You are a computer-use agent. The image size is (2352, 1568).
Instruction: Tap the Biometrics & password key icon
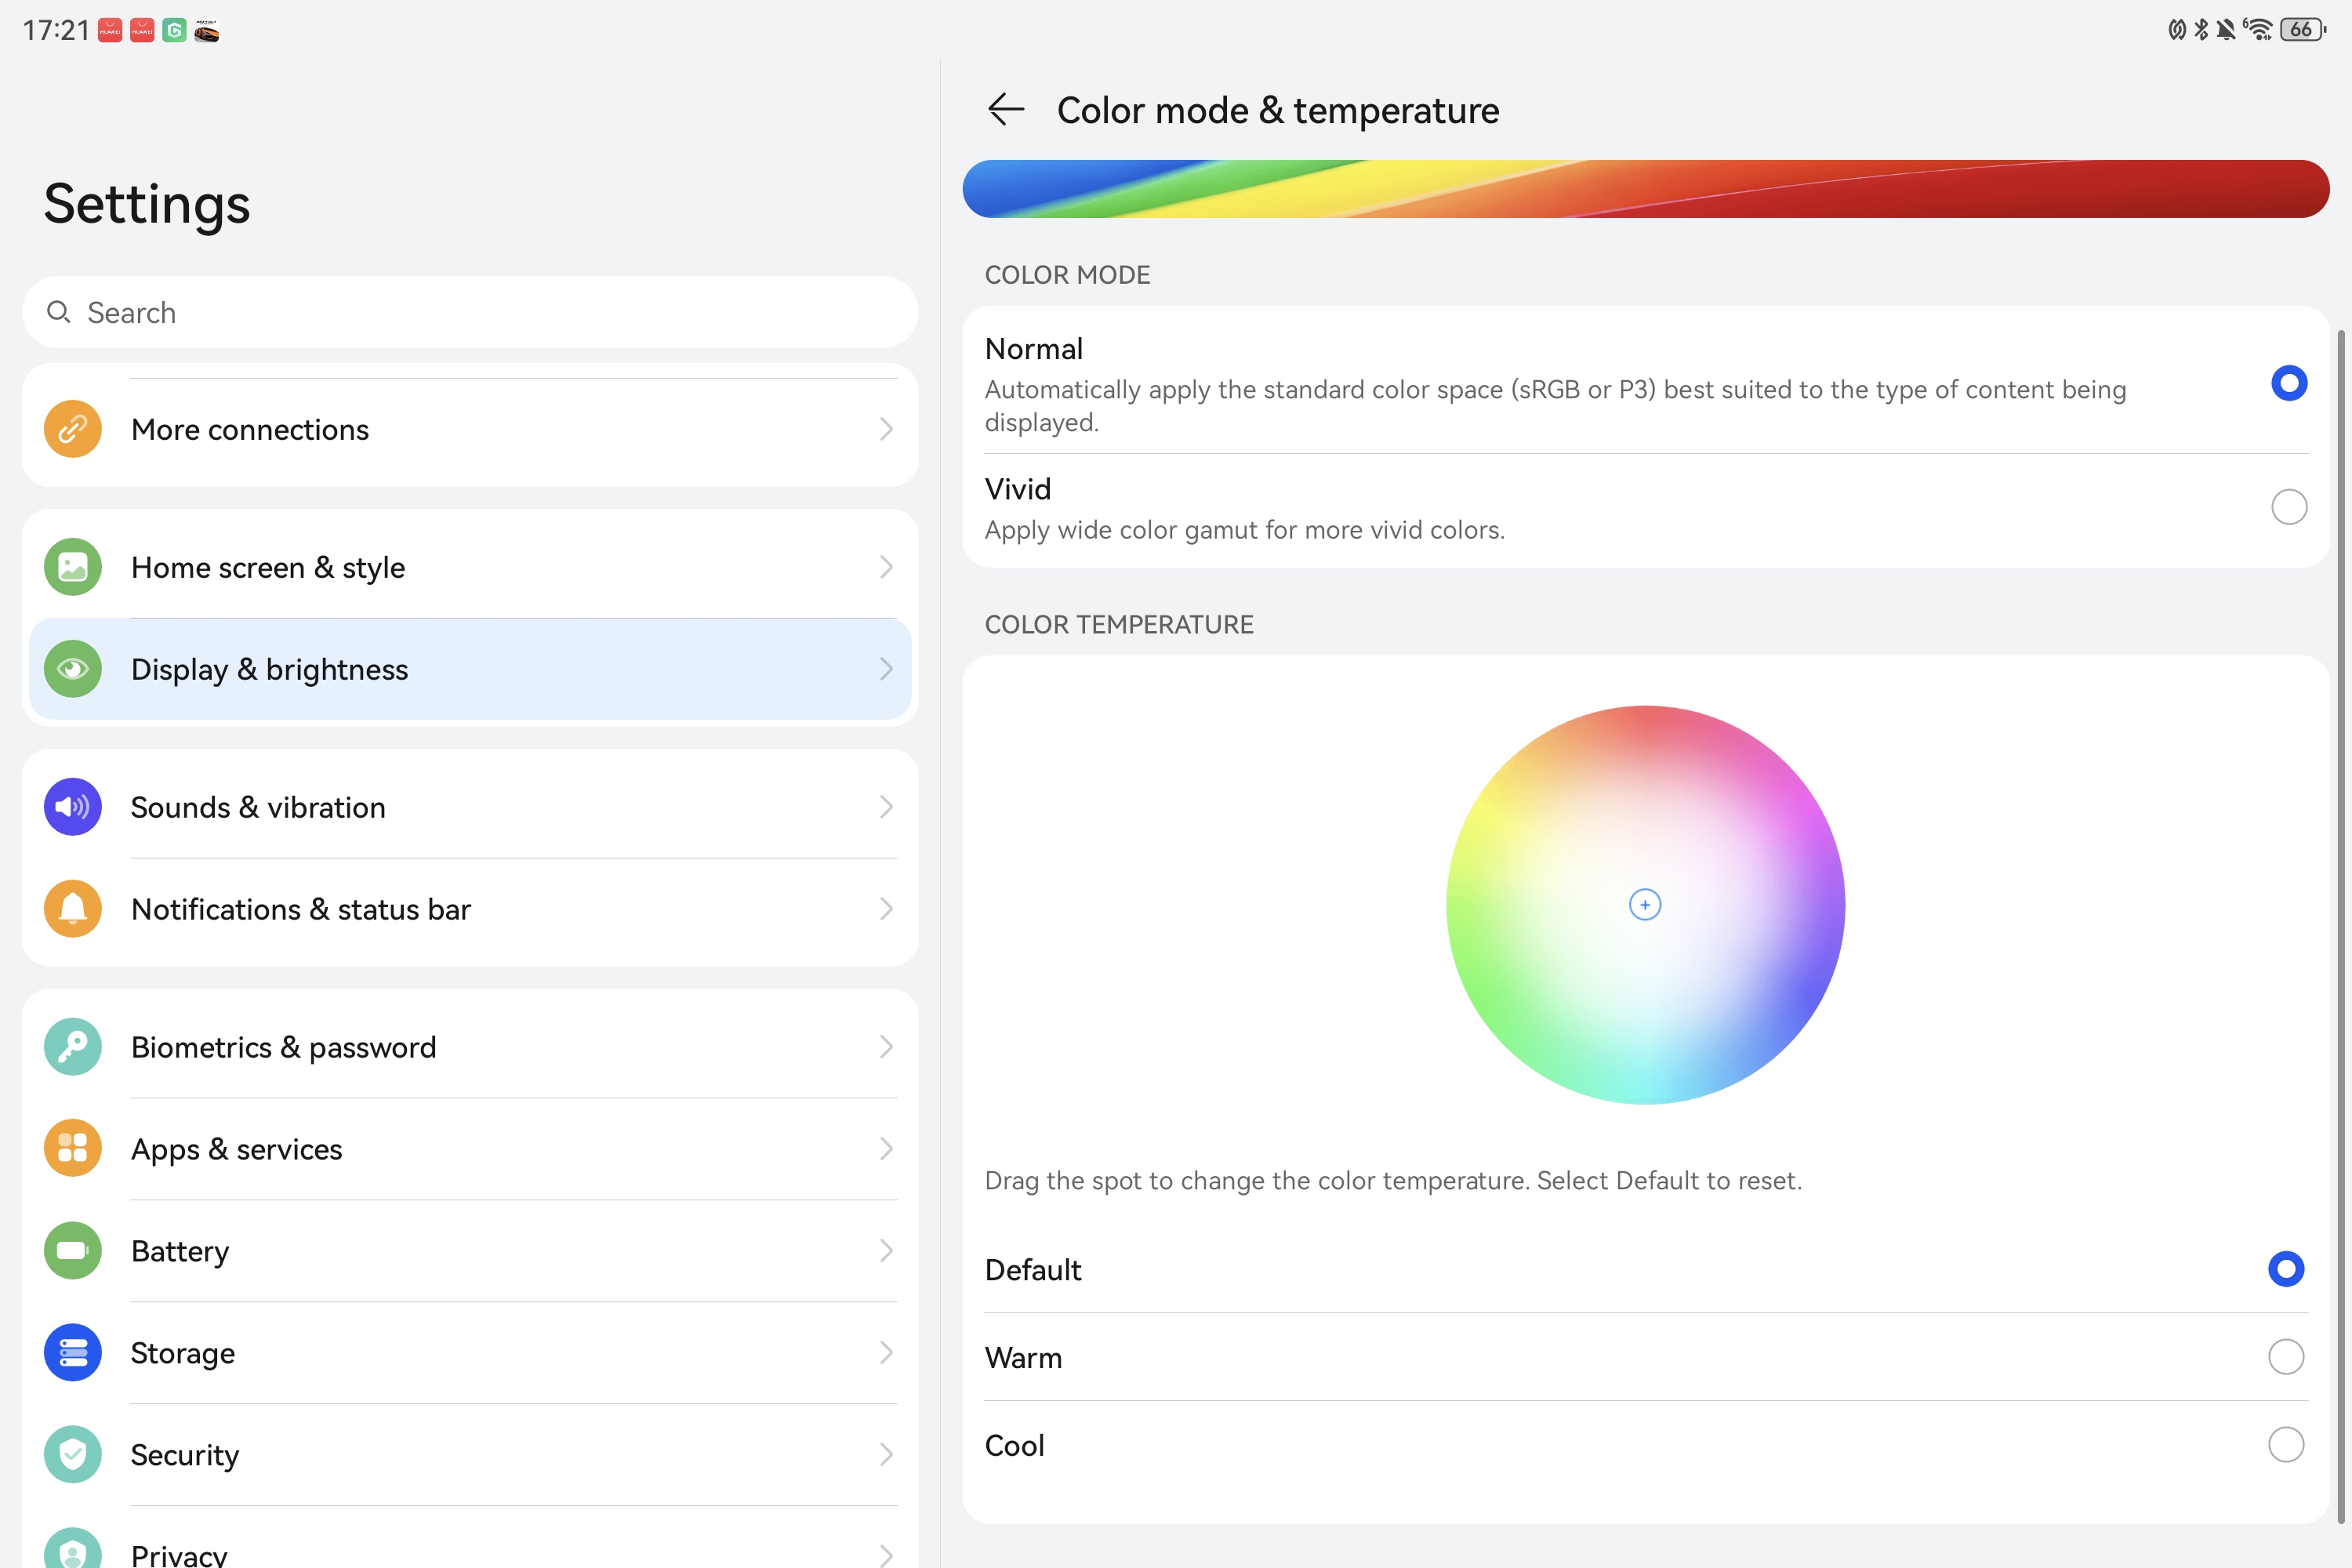[73, 1047]
